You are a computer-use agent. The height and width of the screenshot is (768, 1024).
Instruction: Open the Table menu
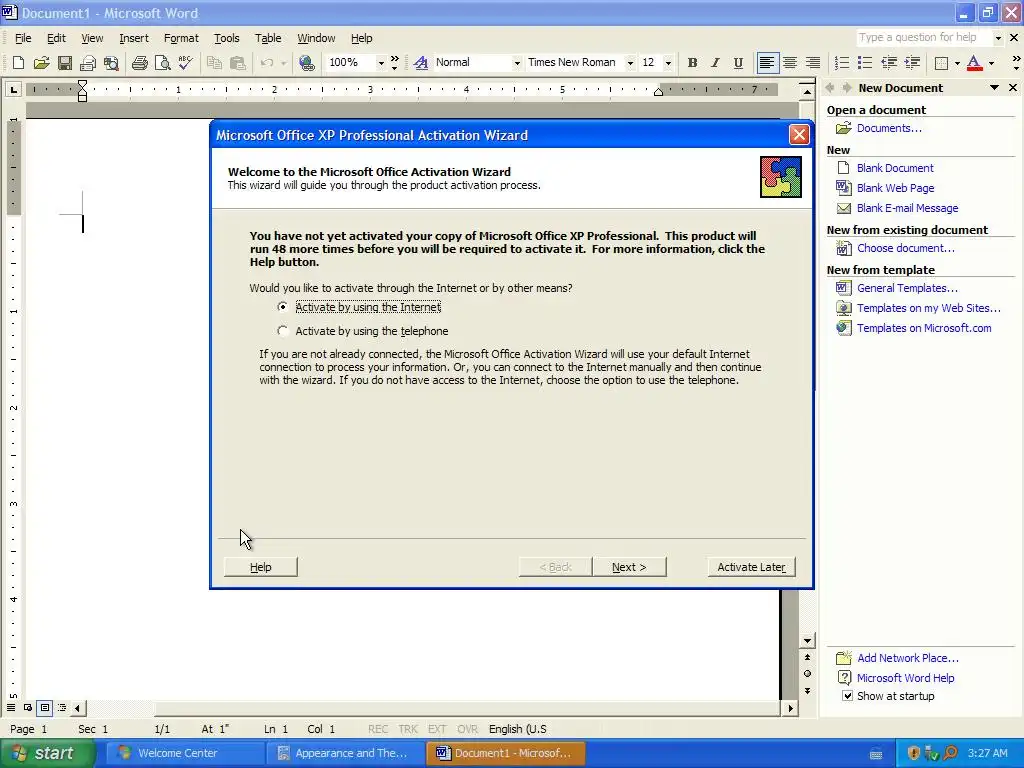pos(268,38)
